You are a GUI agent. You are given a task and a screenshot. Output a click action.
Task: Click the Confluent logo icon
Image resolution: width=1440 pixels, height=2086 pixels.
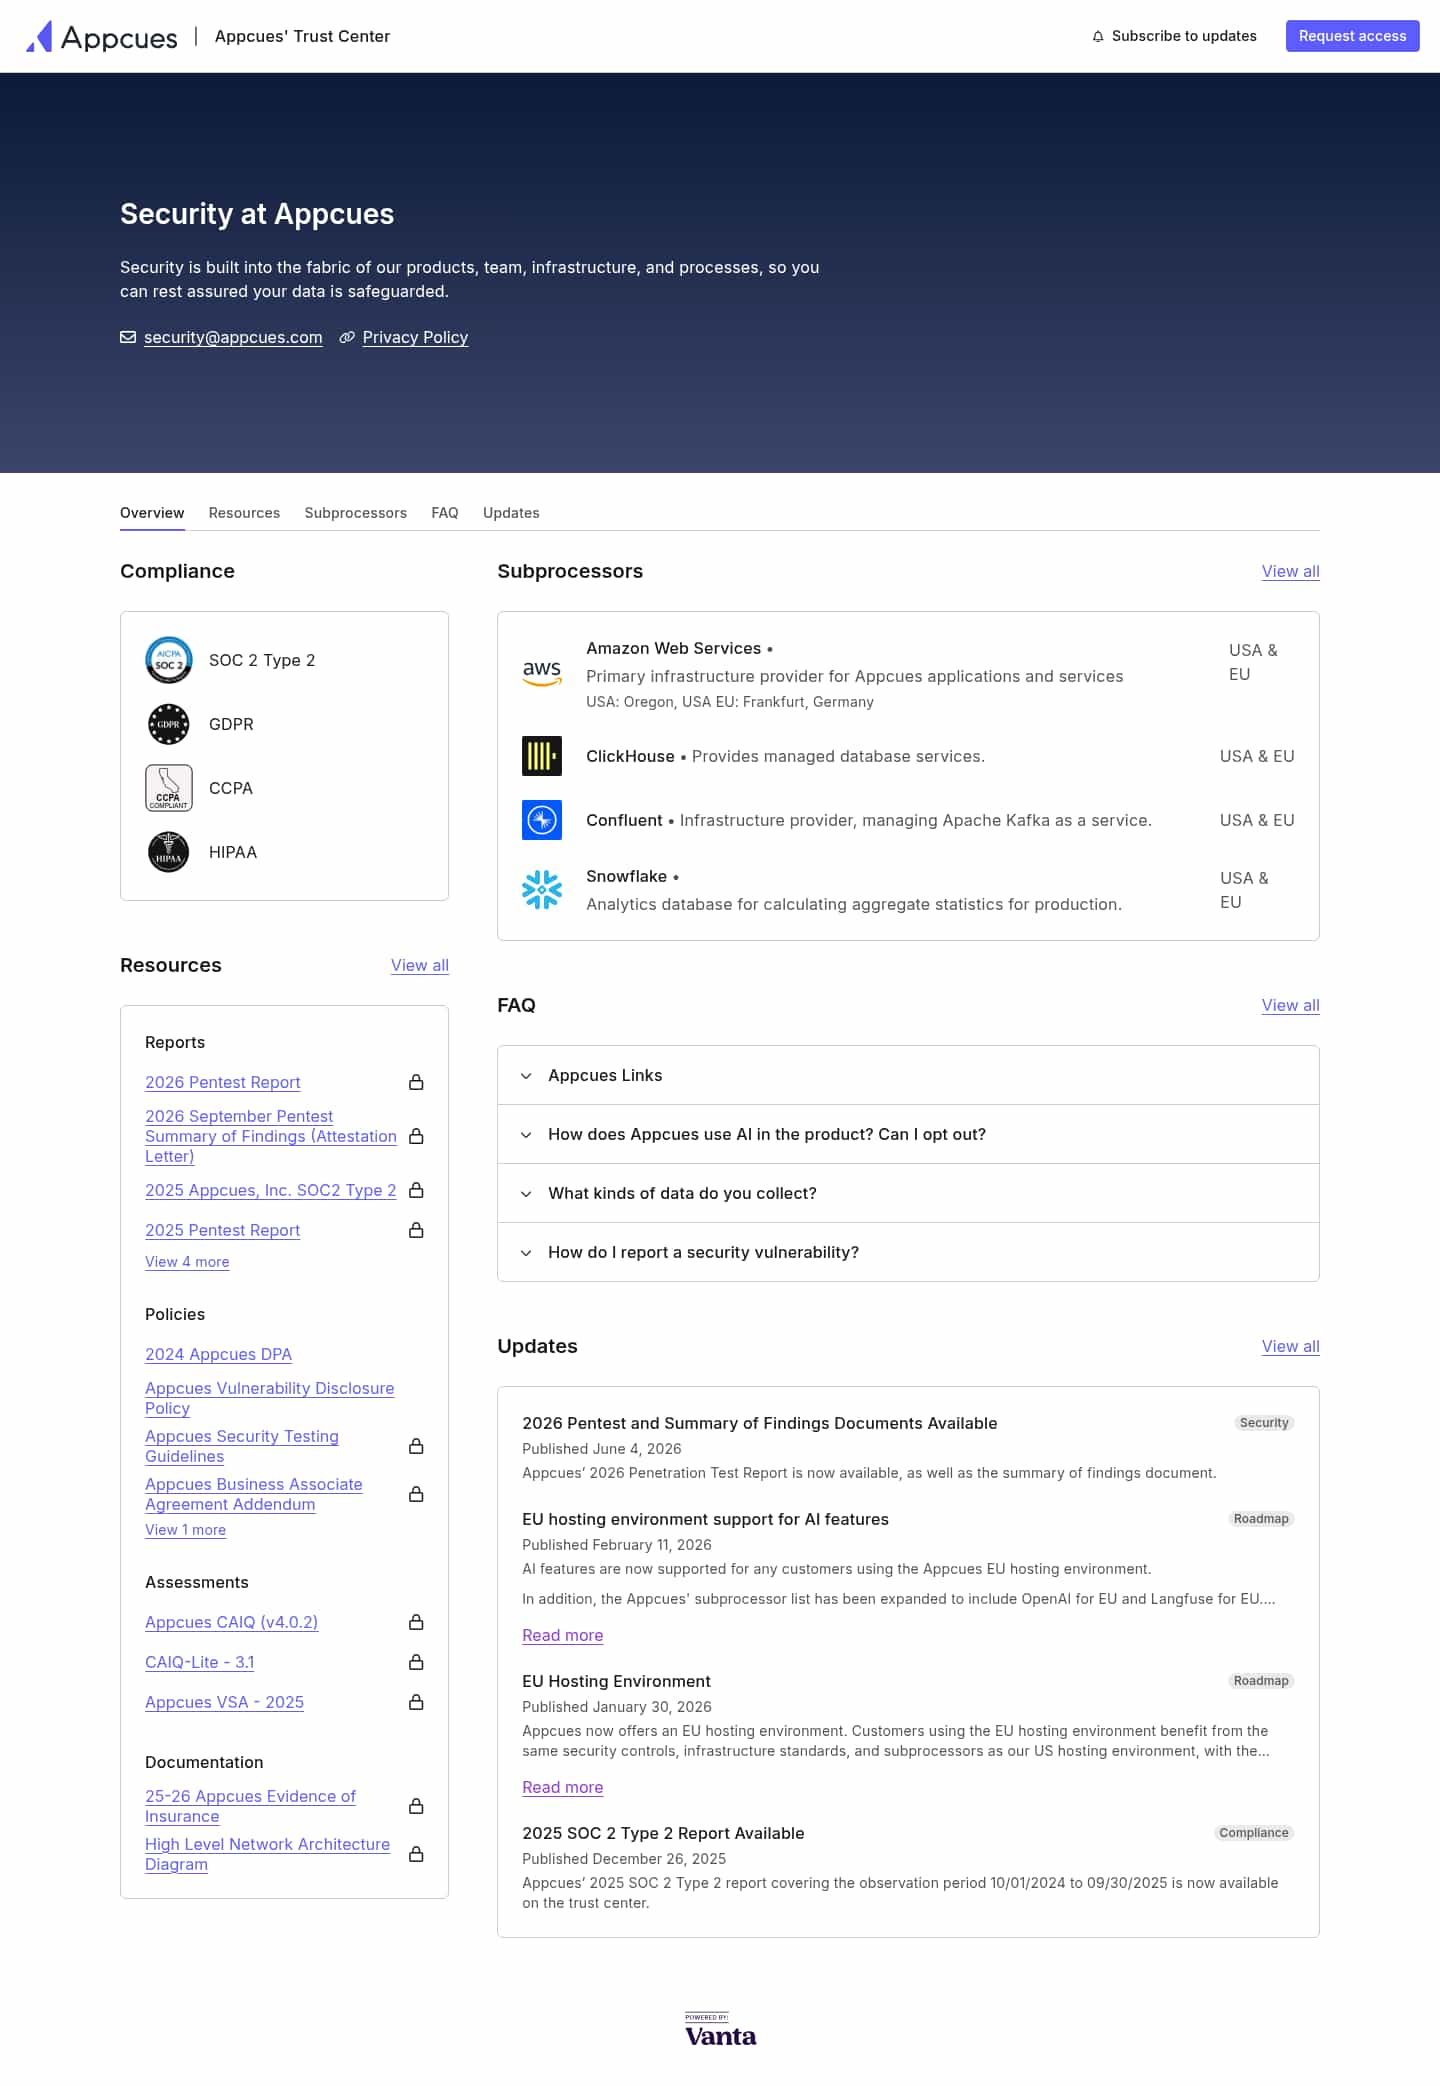[x=542, y=820]
